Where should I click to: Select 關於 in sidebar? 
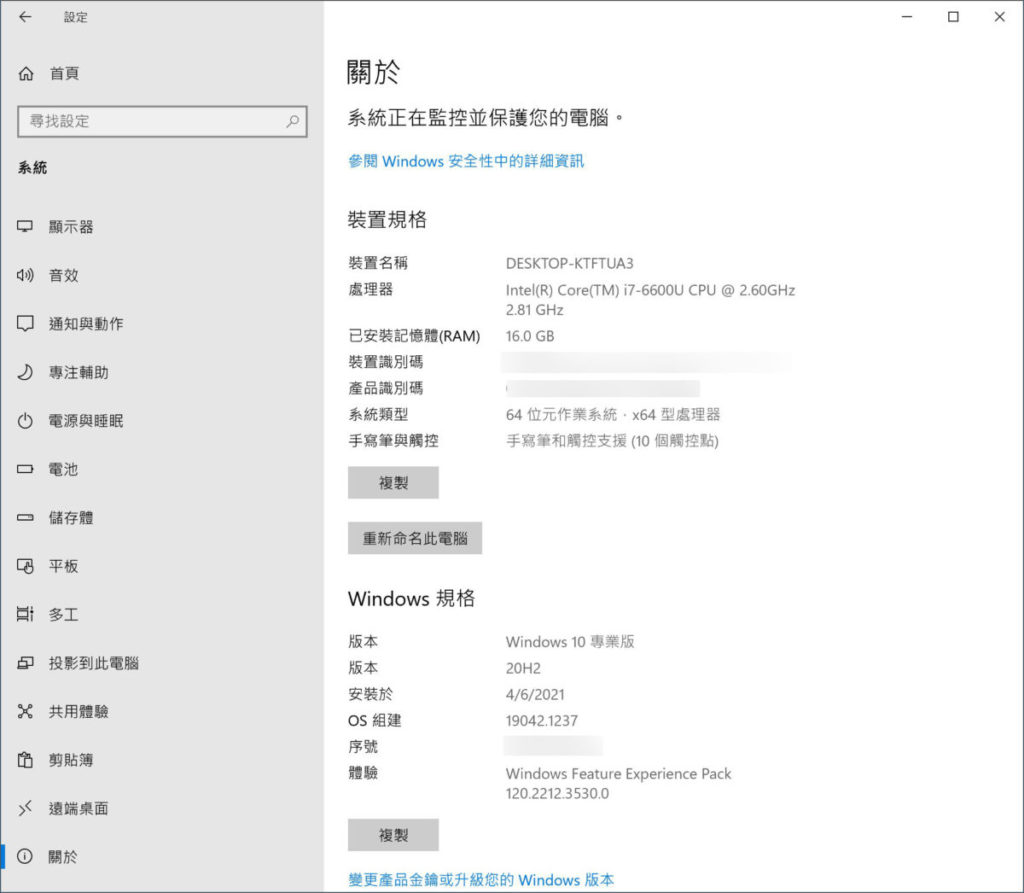(x=162, y=856)
